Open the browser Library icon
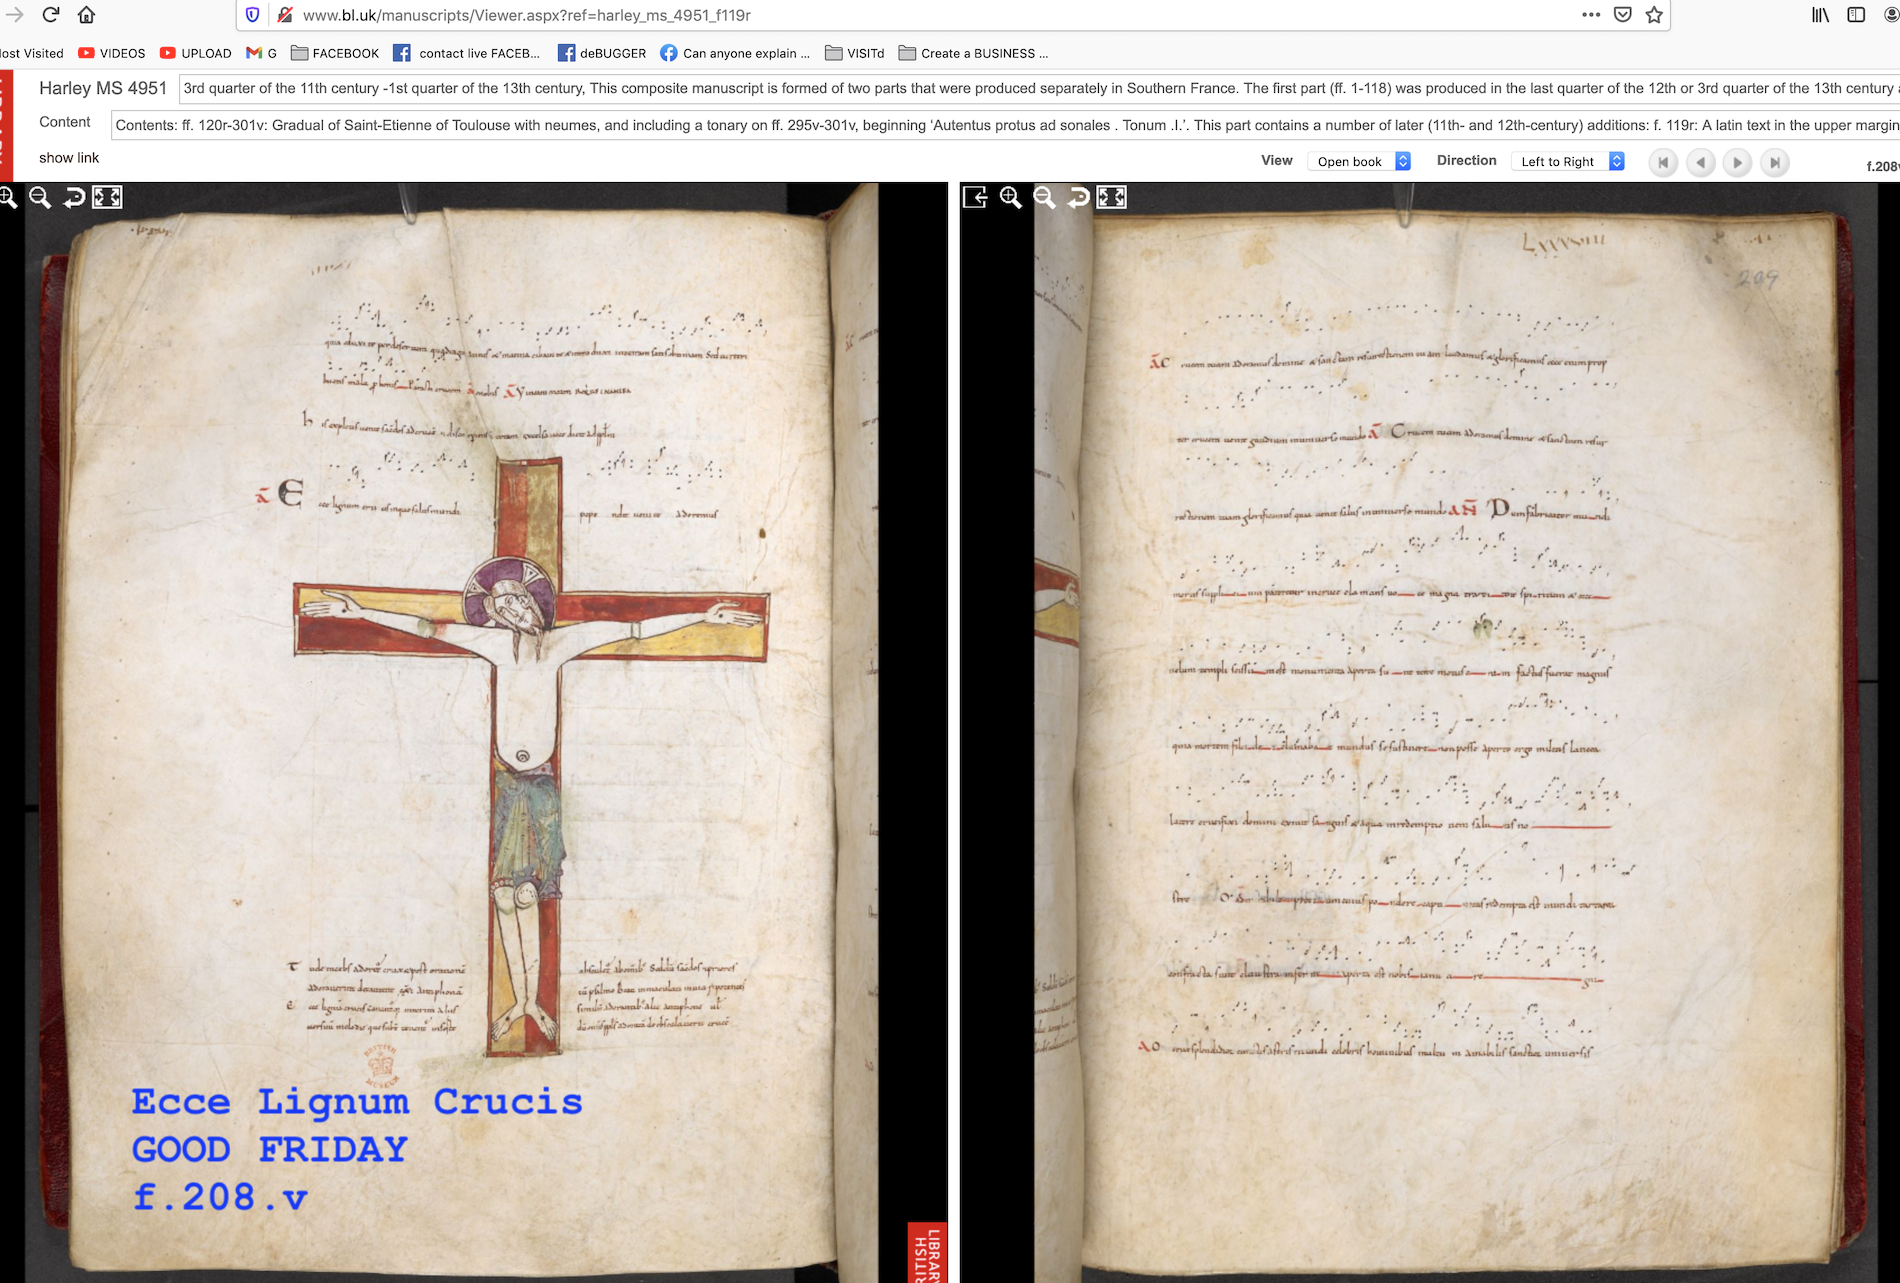 click(1820, 15)
